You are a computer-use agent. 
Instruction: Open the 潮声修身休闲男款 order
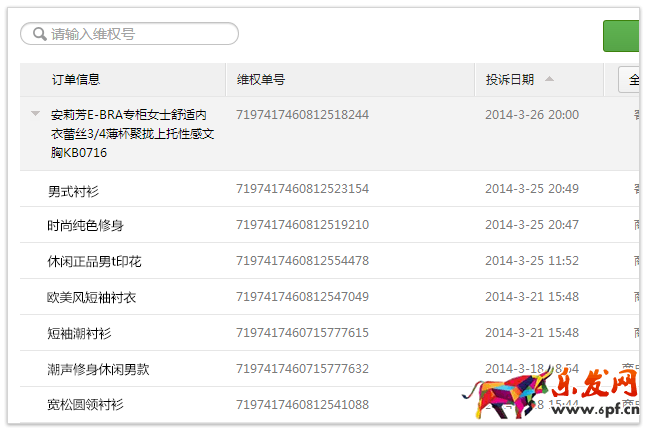click(97, 369)
